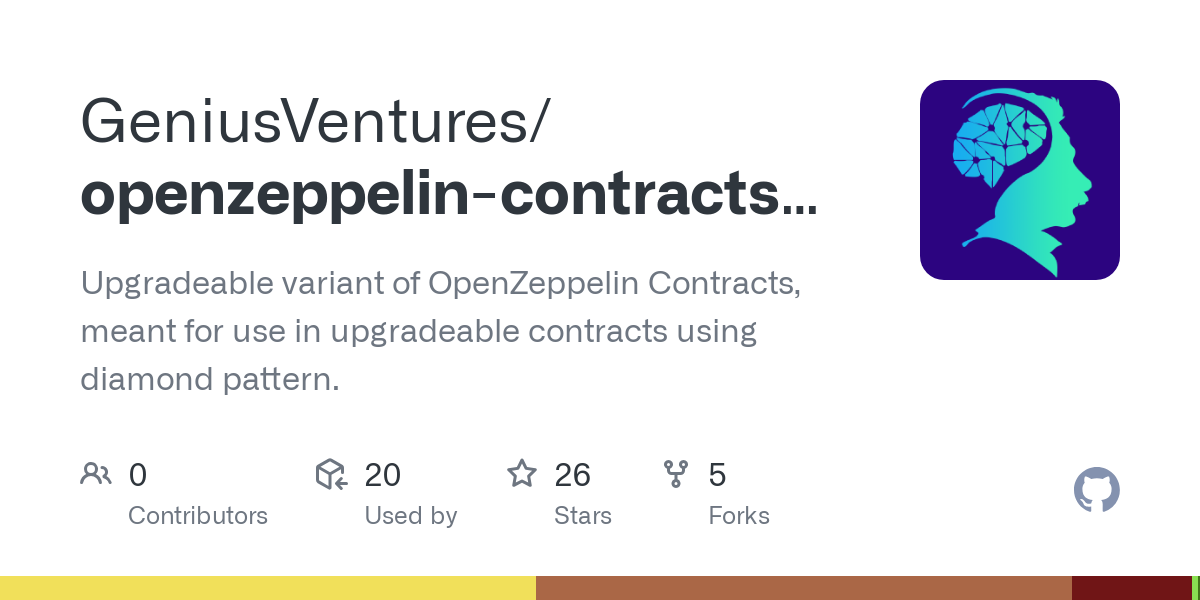Click the repository description text
This screenshot has height=600, width=1200.
[x=441, y=331]
